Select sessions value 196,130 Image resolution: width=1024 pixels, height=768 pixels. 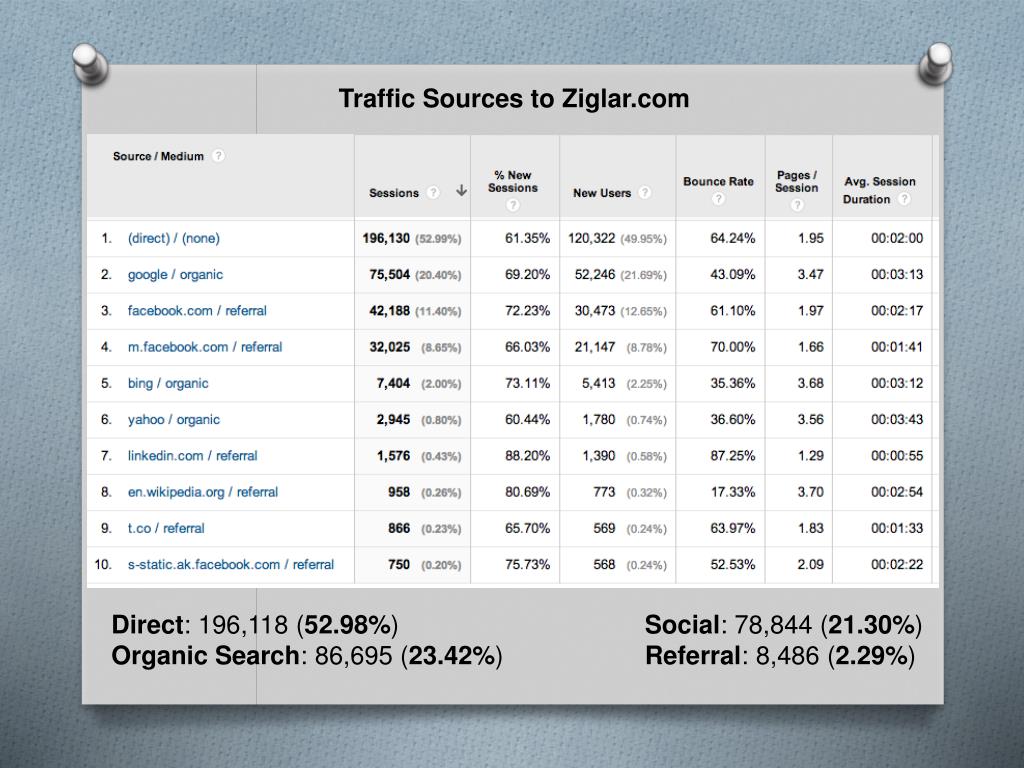[x=386, y=238]
